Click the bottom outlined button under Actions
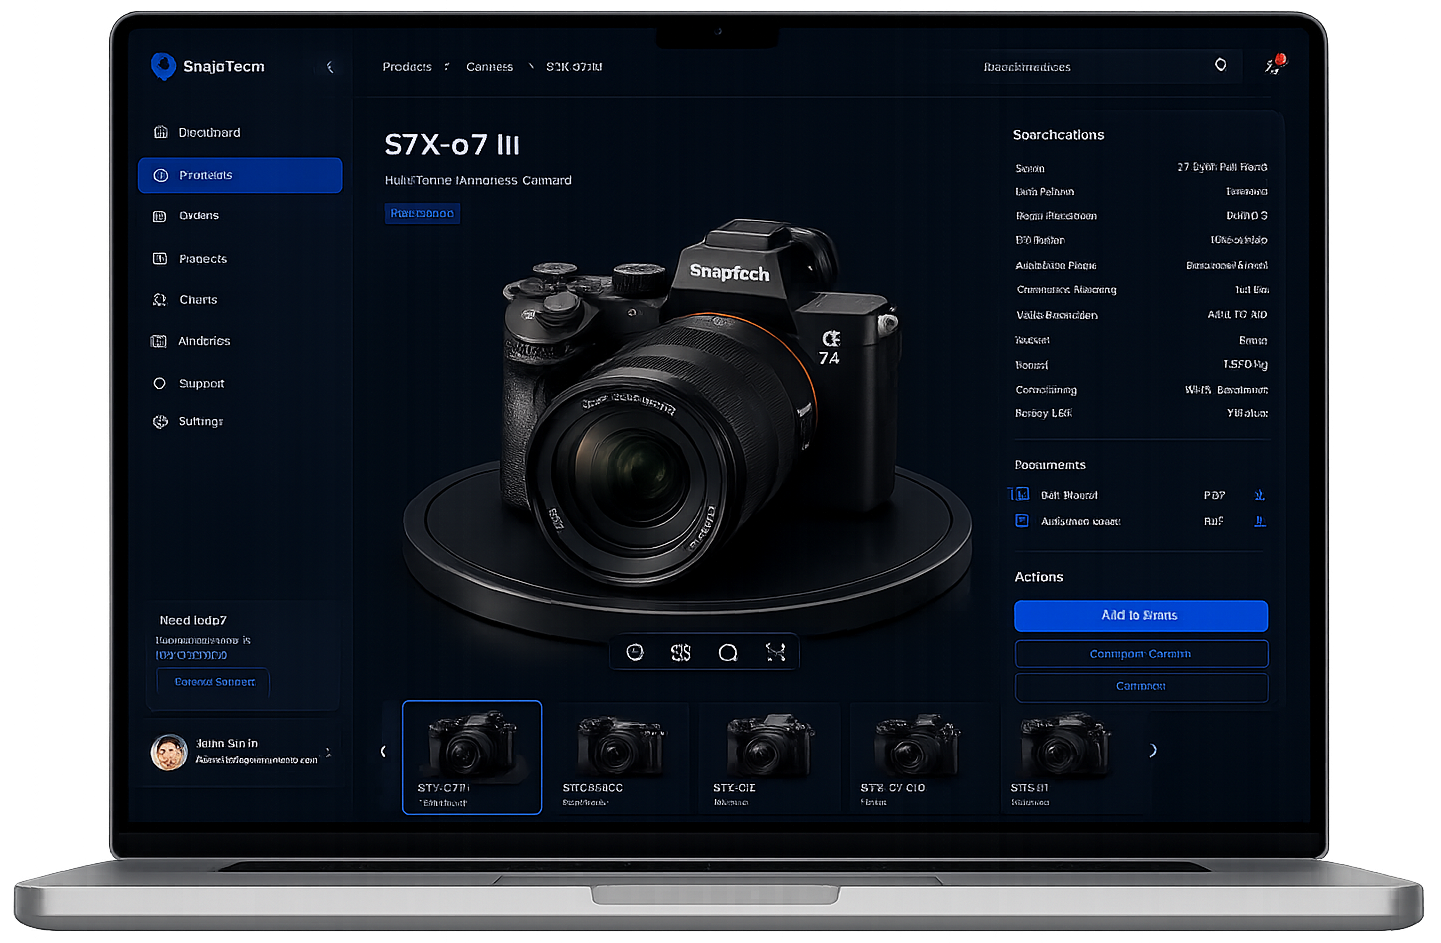The width and height of the screenshot is (1441, 943). tap(1141, 687)
